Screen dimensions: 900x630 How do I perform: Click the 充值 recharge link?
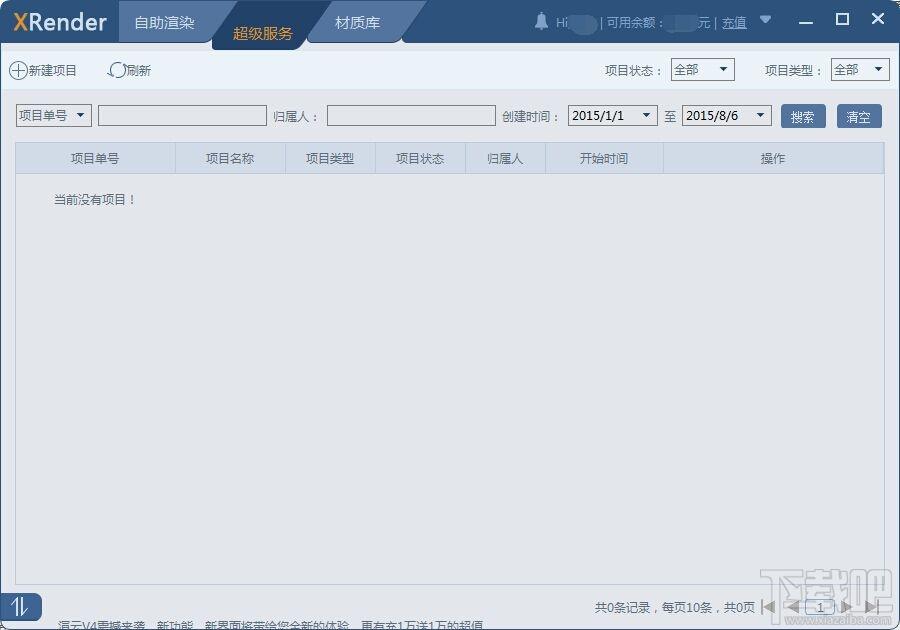(x=734, y=22)
